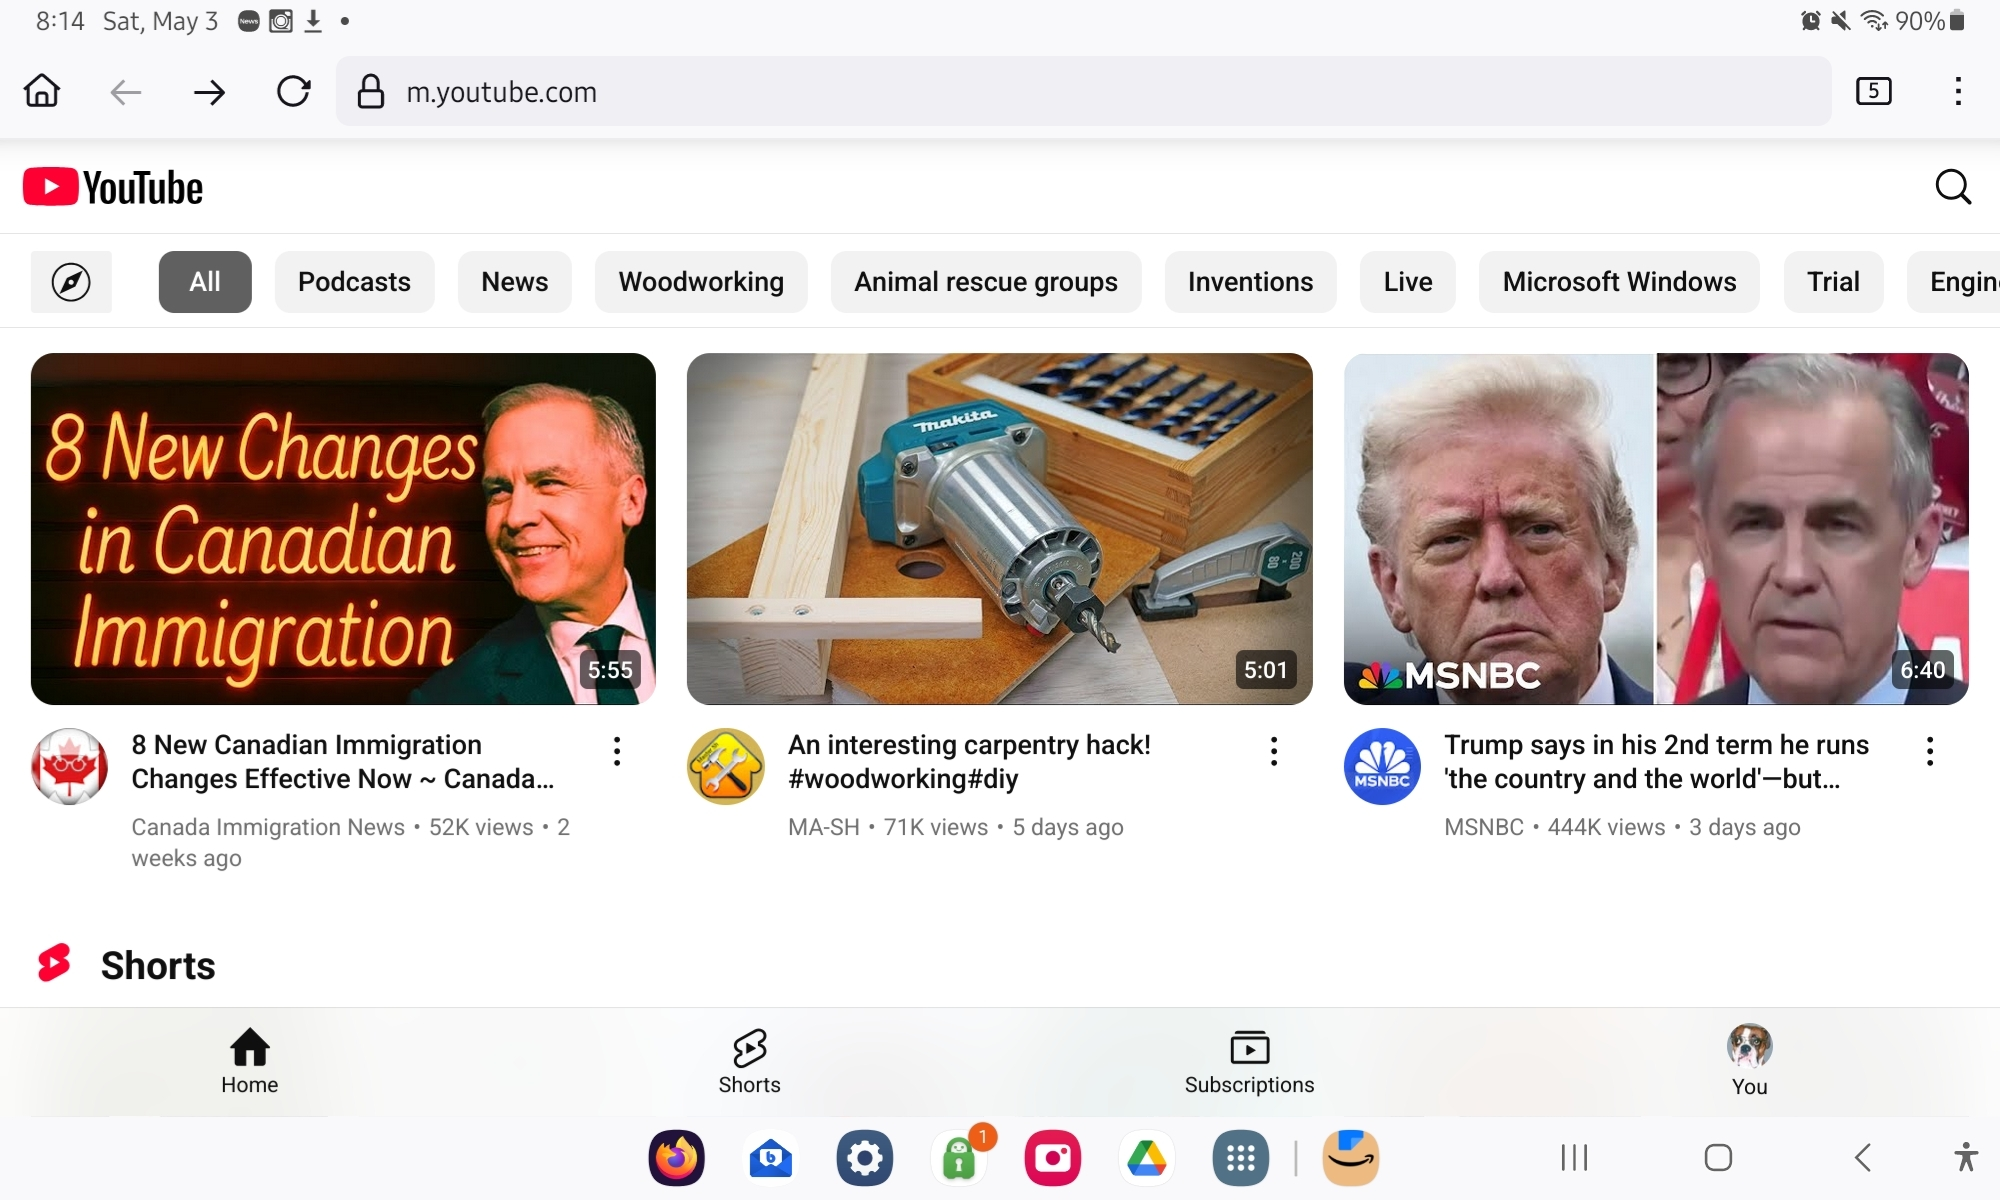Go to Shorts in bottom navigation
This screenshot has height=1200, width=2000.
tap(750, 1062)
